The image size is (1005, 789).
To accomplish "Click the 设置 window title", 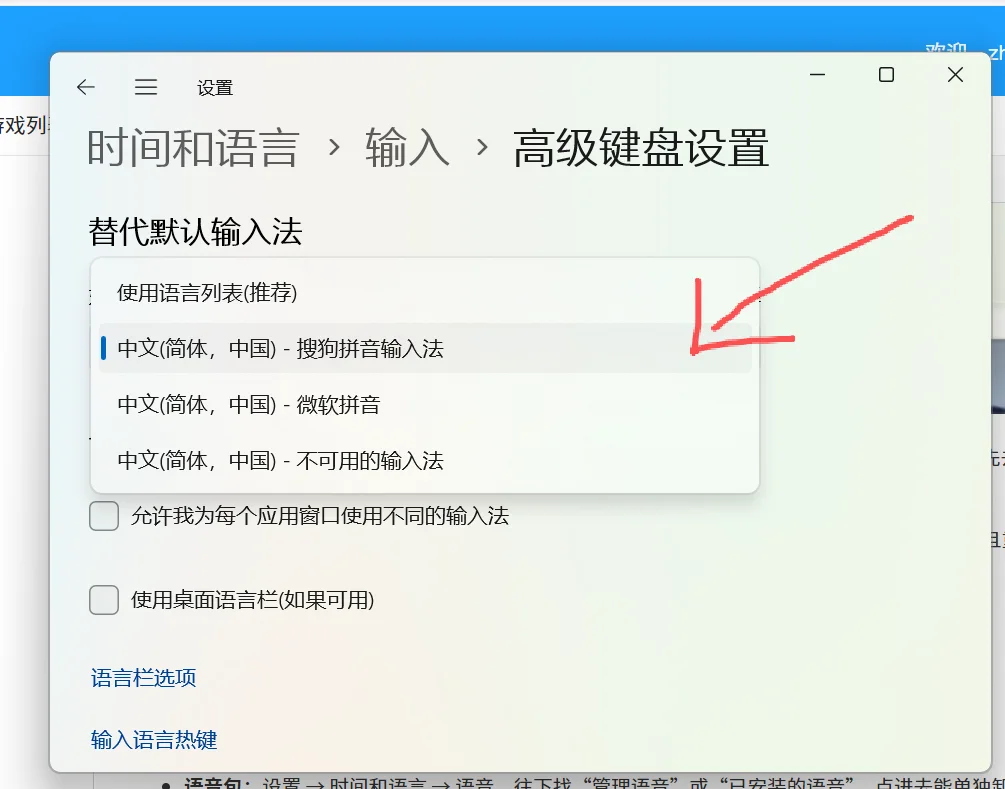I will 215,88.
